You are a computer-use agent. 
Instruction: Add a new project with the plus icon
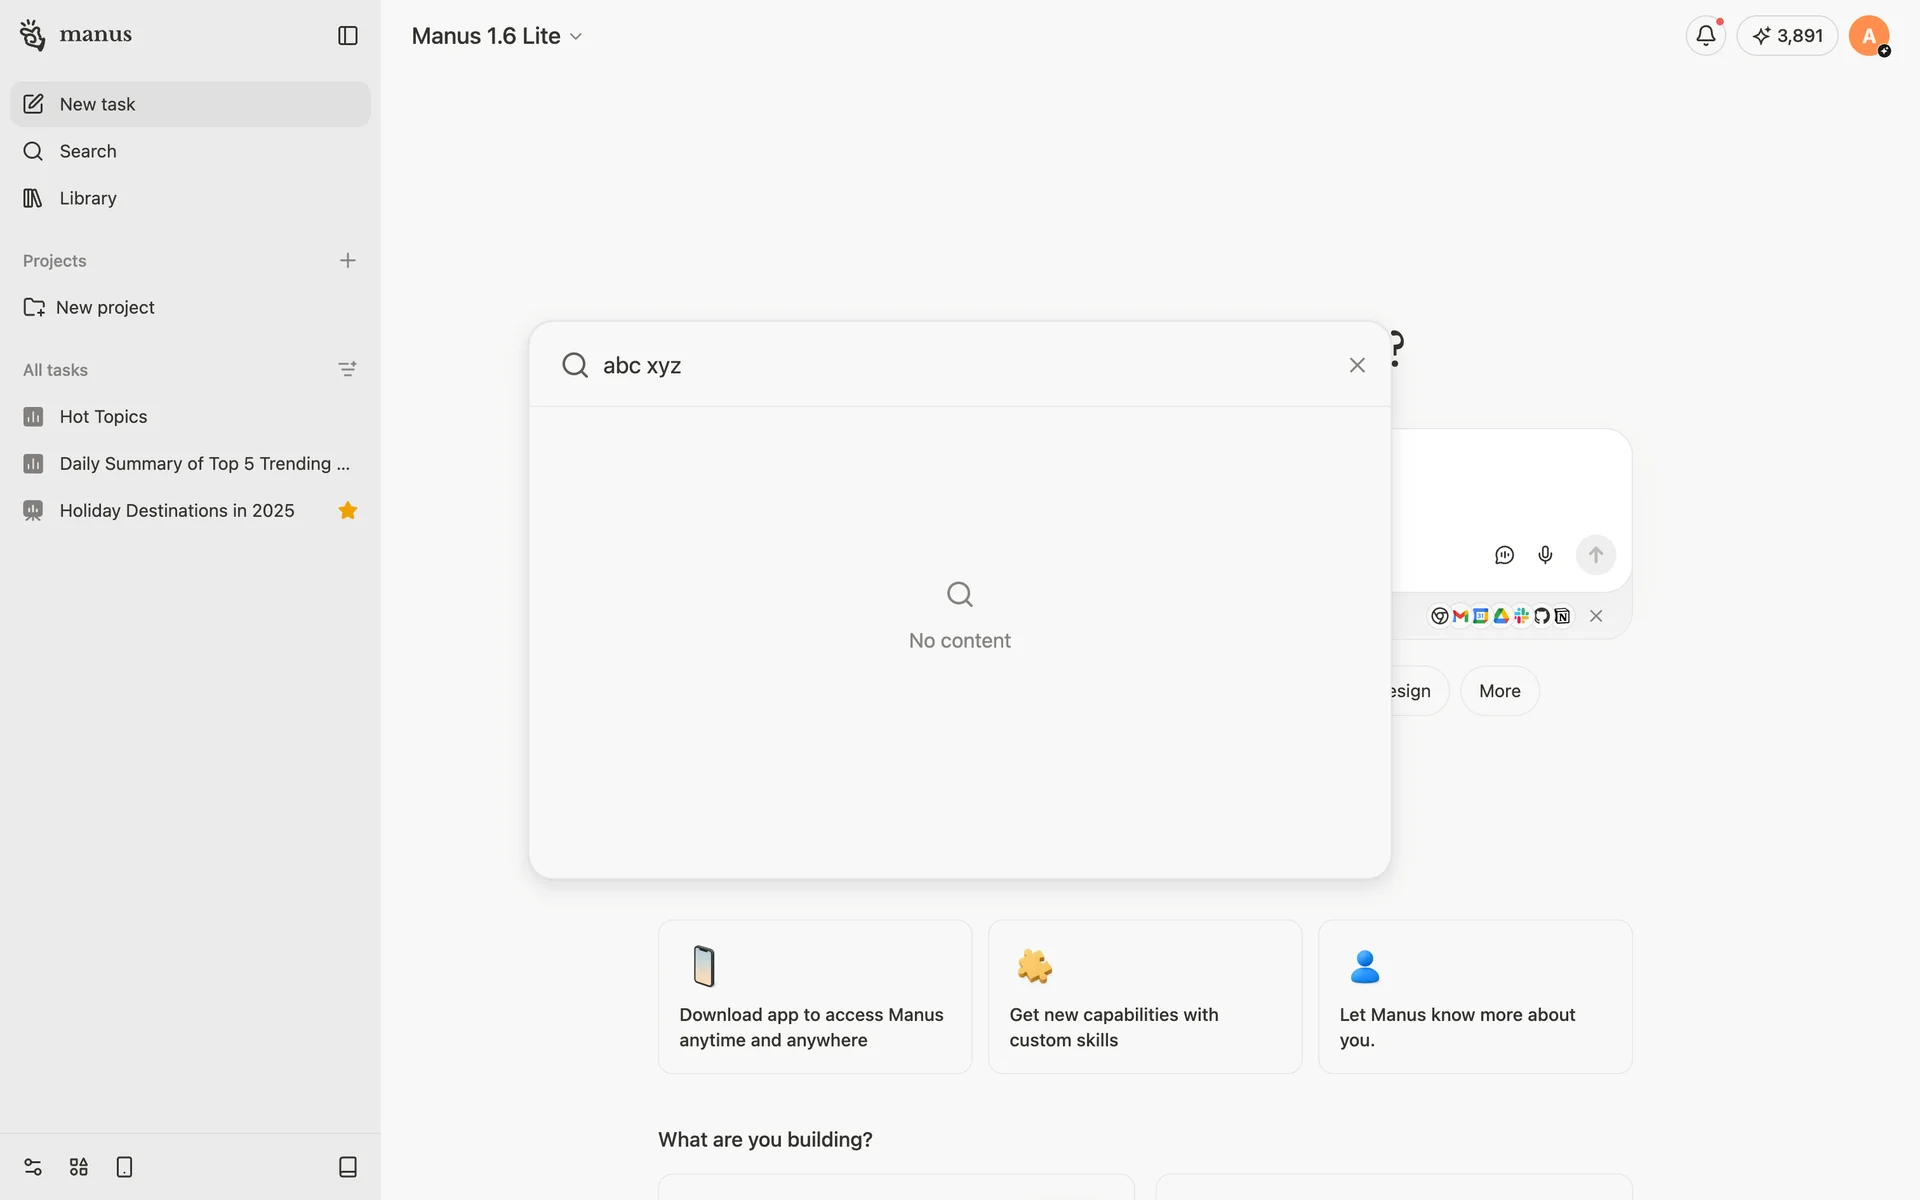click(347, 261)
